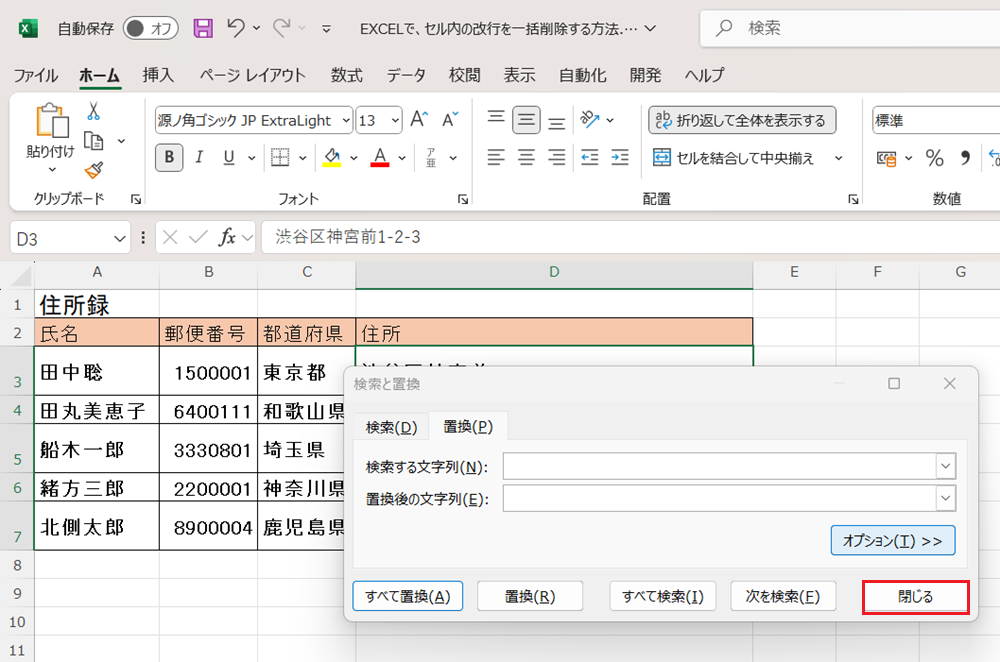Screen dimensions: 1000x662
Task: Expand borders options arrow
Action: [x=303, y=158]
